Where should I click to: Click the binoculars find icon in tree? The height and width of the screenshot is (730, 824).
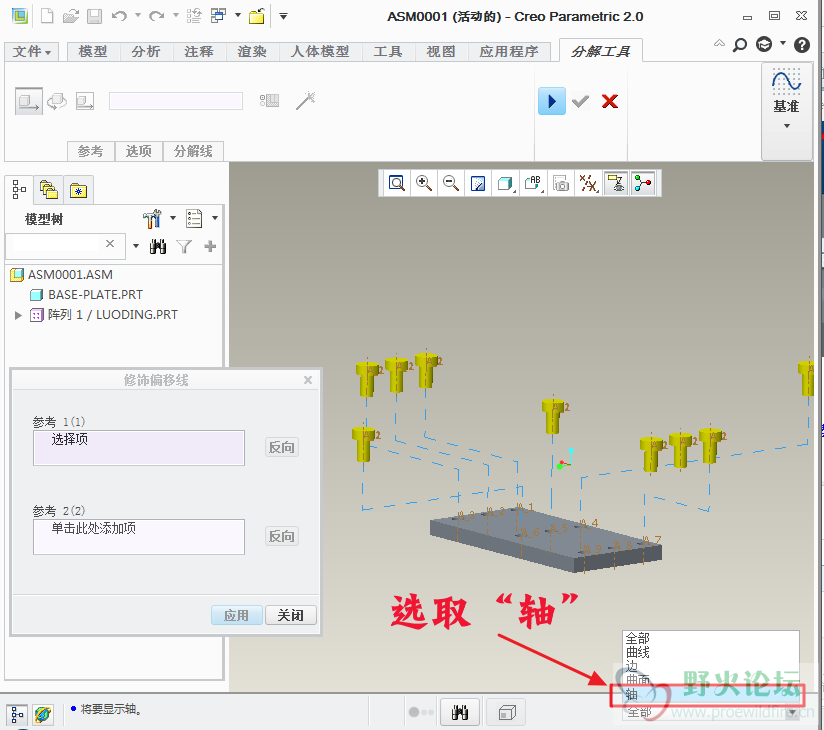158,246
